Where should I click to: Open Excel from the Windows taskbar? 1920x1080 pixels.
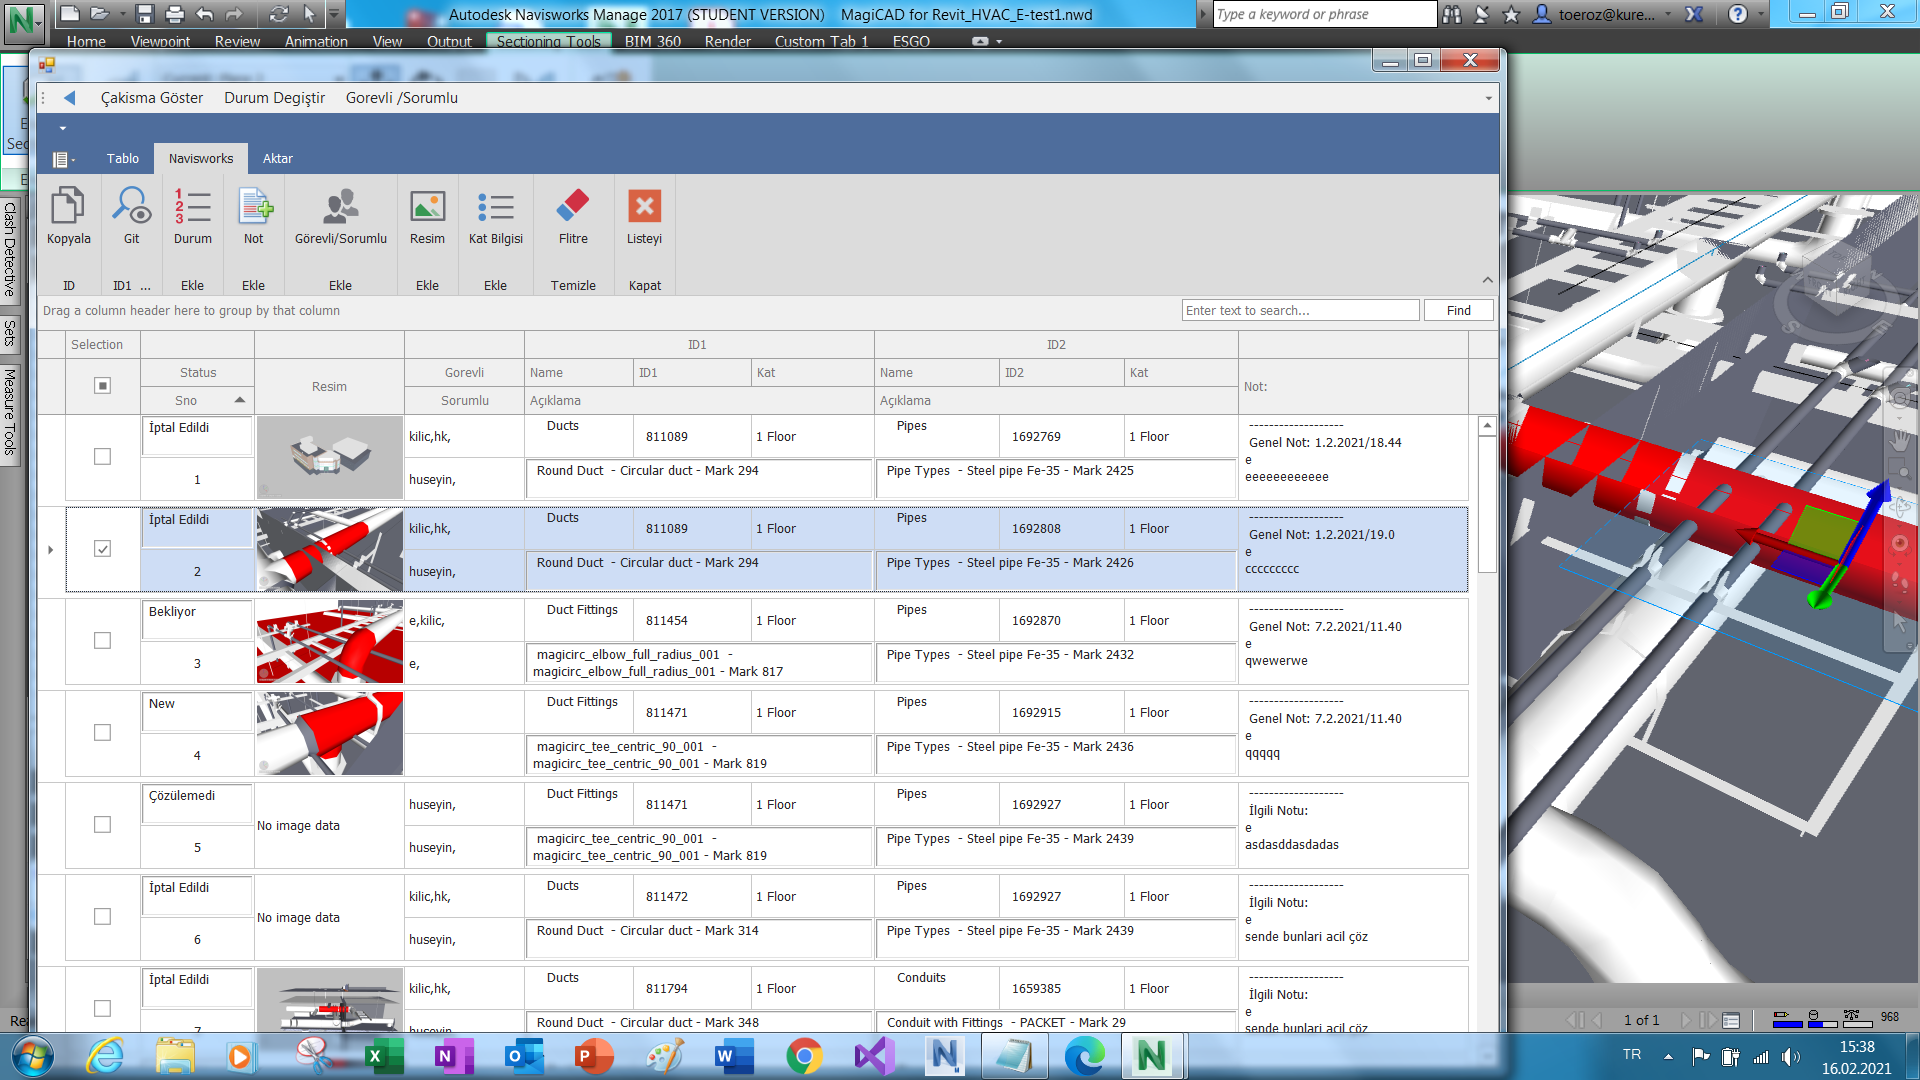383,1056
